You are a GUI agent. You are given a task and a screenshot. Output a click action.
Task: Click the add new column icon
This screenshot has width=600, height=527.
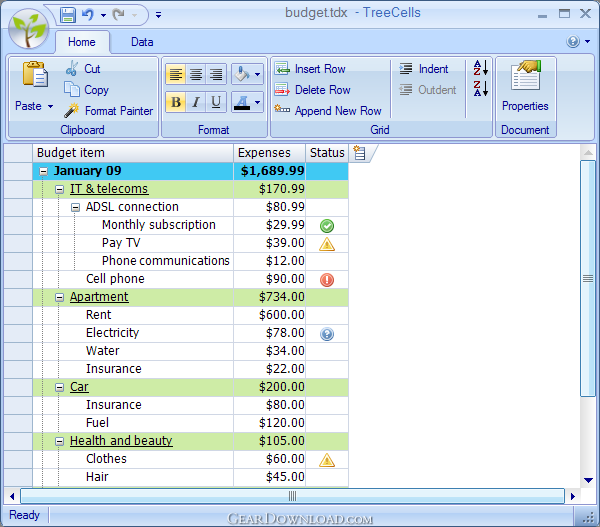point(359,153)
